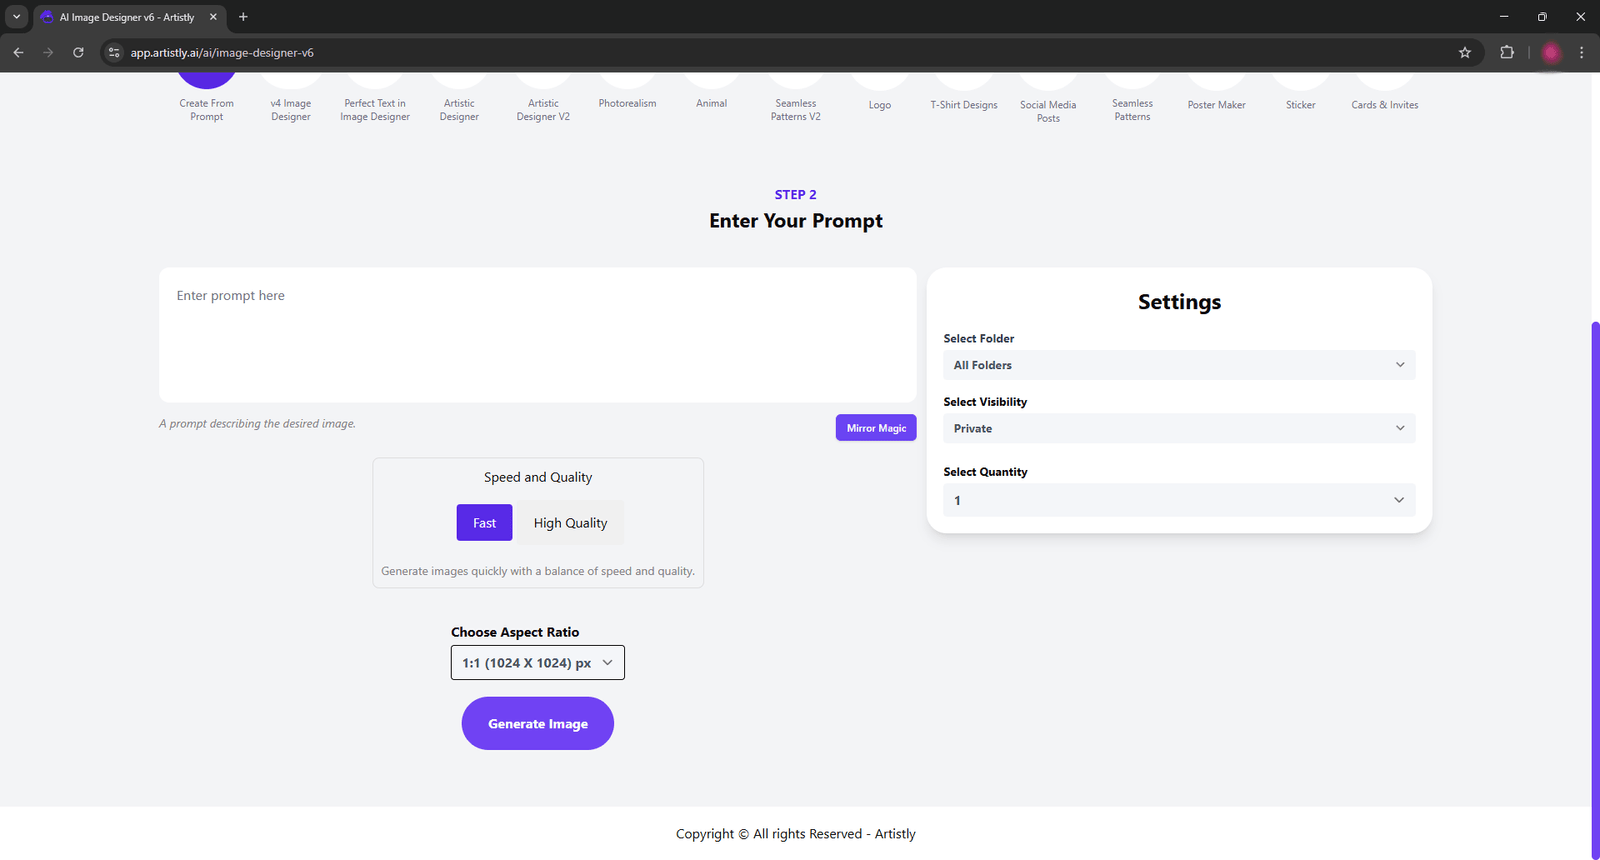Switch to High Quality mode

tap(570, 523)
